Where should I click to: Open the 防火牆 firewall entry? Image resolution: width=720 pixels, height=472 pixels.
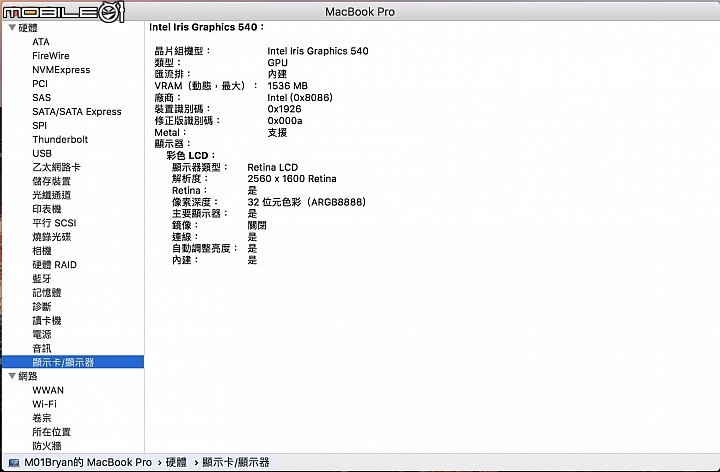pyautogui.click(x=46, y=445)
